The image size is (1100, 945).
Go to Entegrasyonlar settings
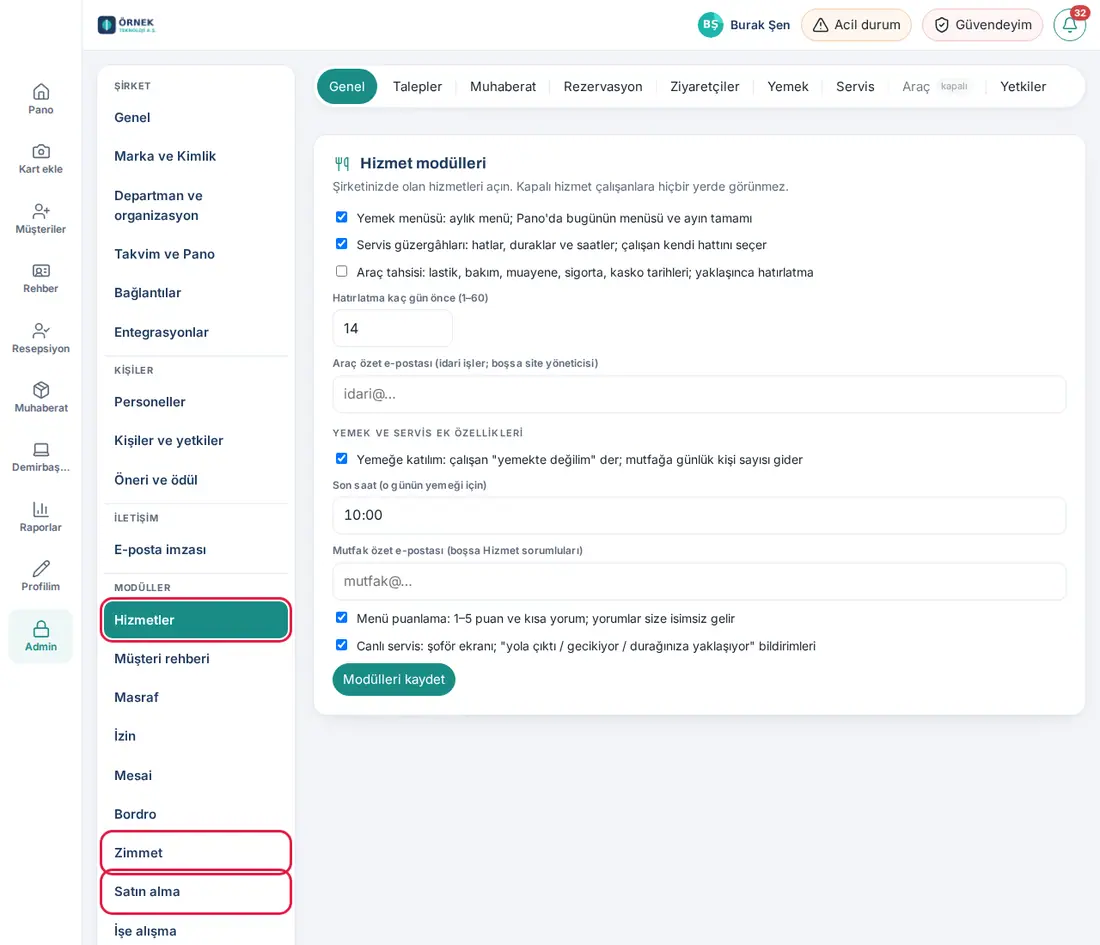196,333
